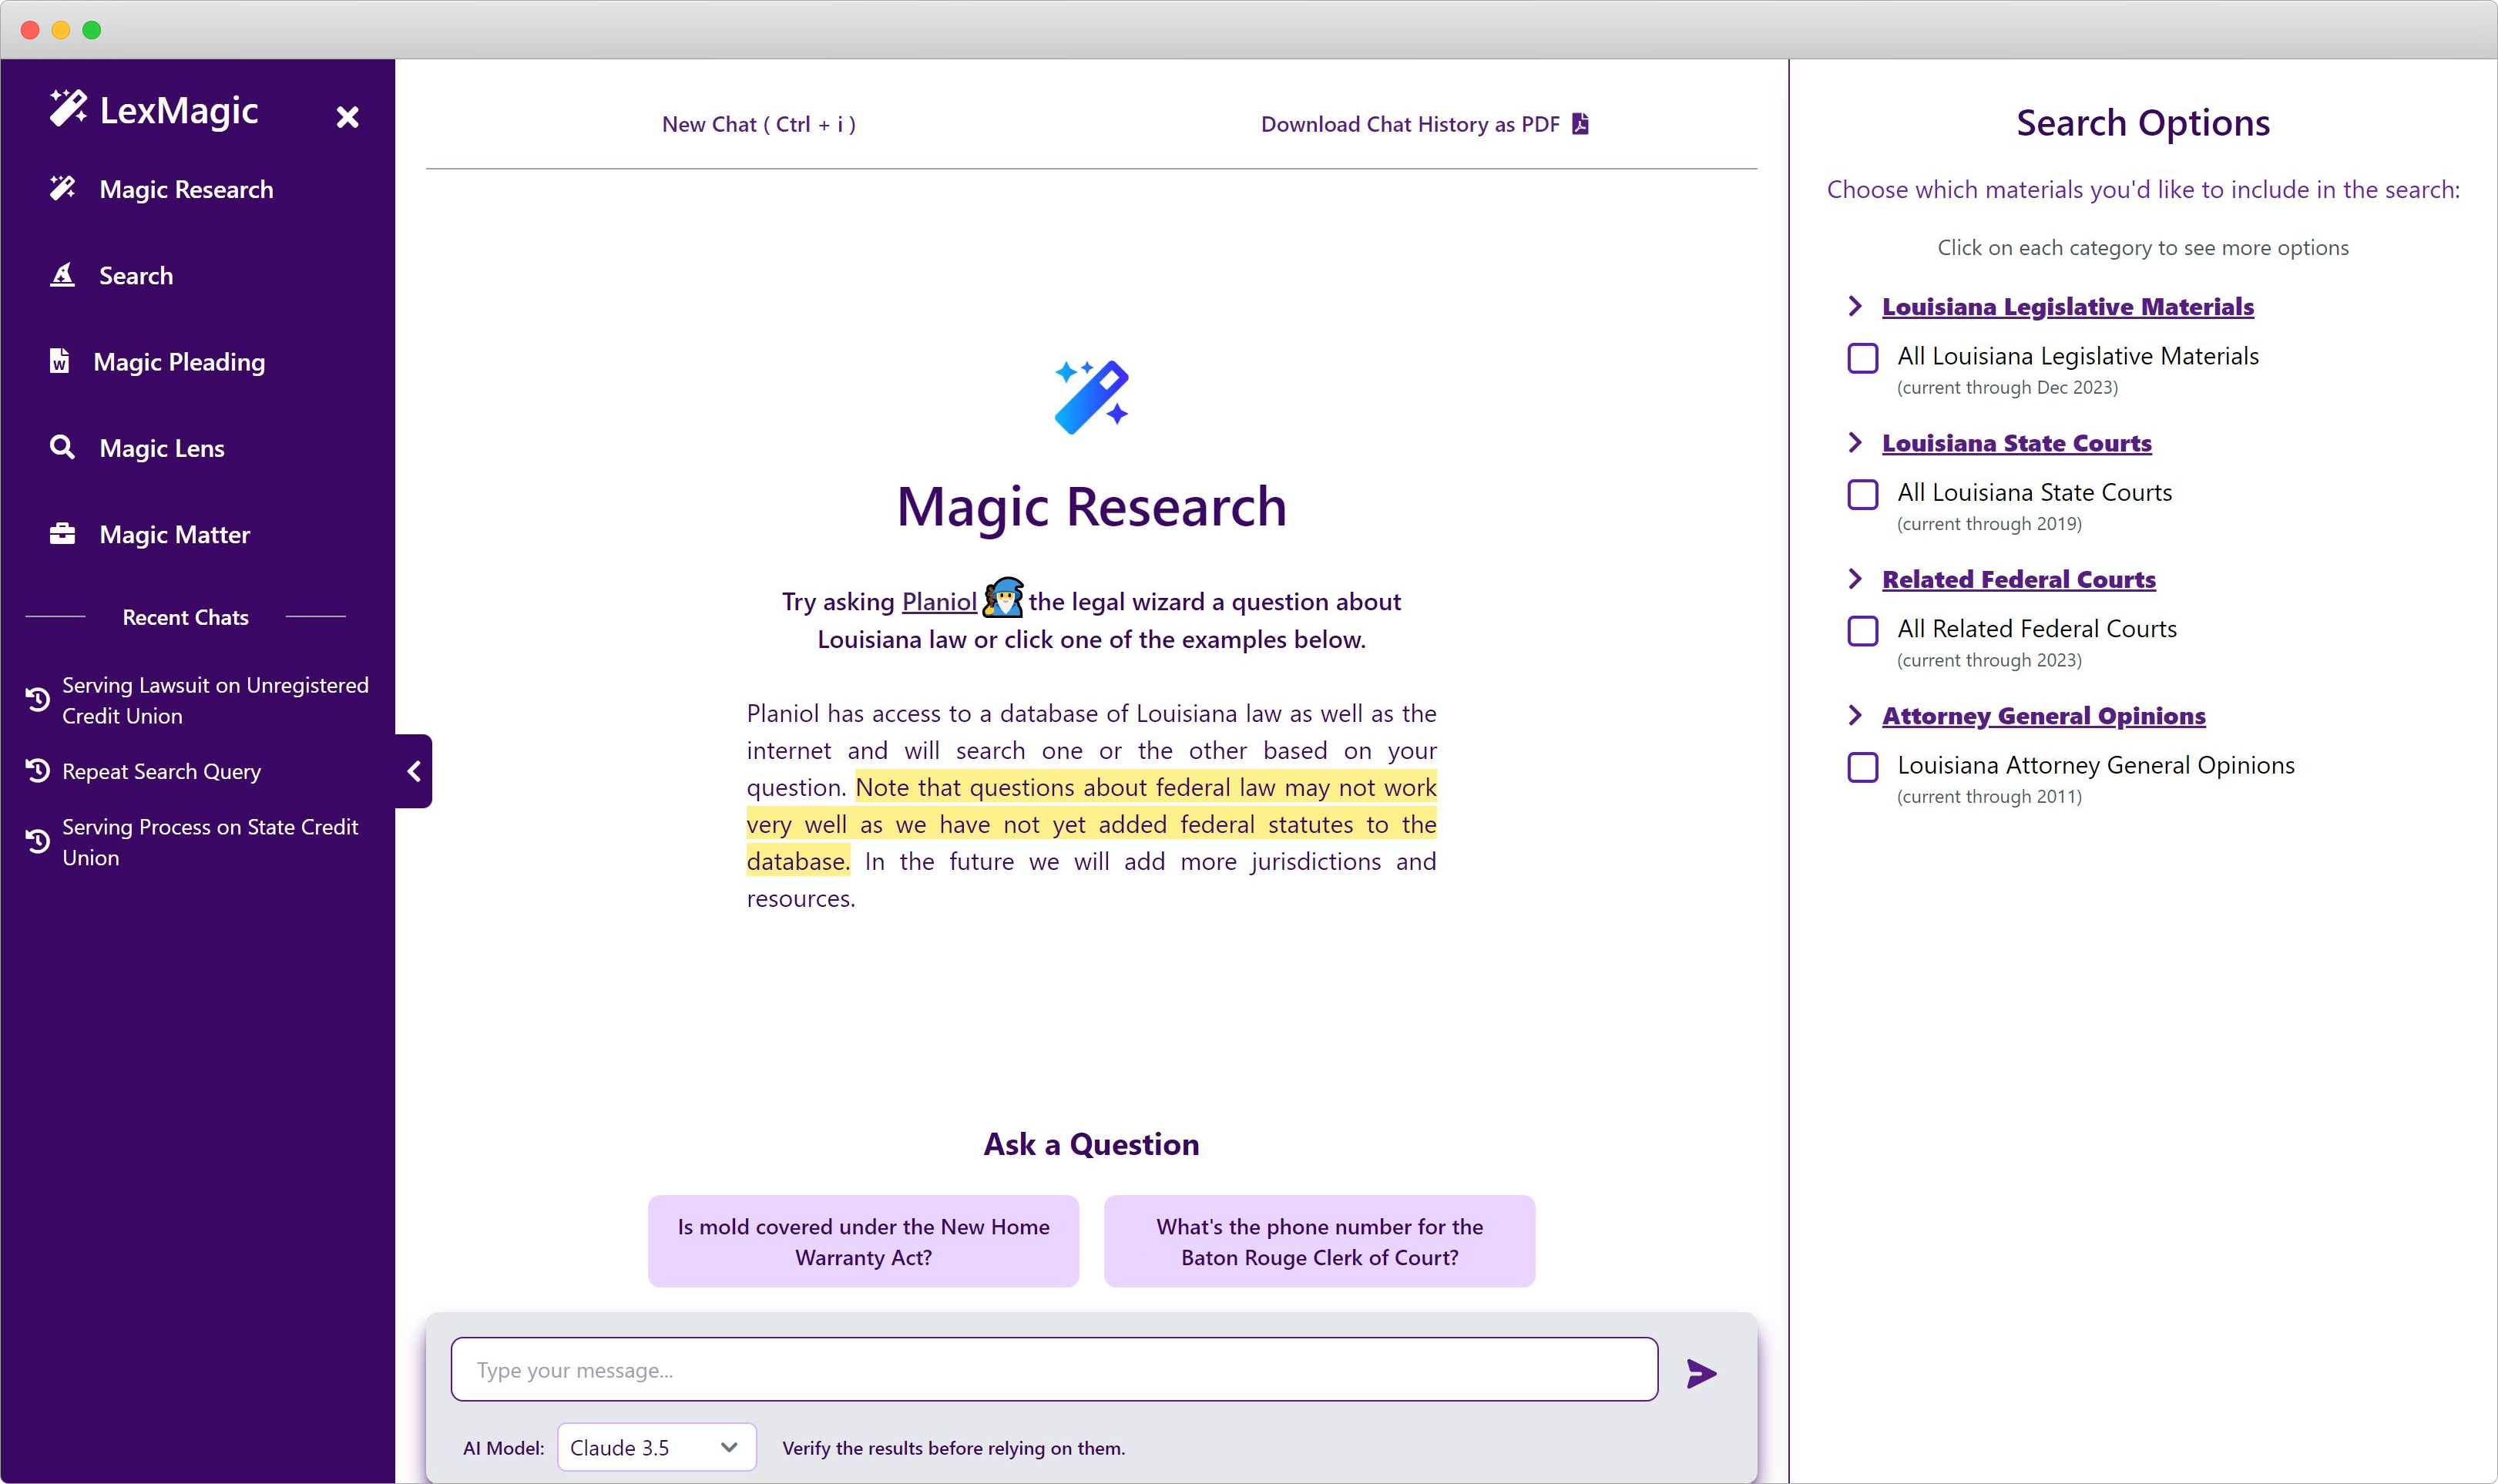Start a New Chat
Viewport: 2498px width, 1484px height.
(758, 124)
